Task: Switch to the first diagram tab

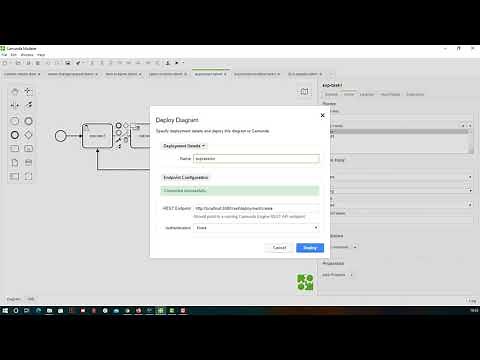Action: coord(22,74)
